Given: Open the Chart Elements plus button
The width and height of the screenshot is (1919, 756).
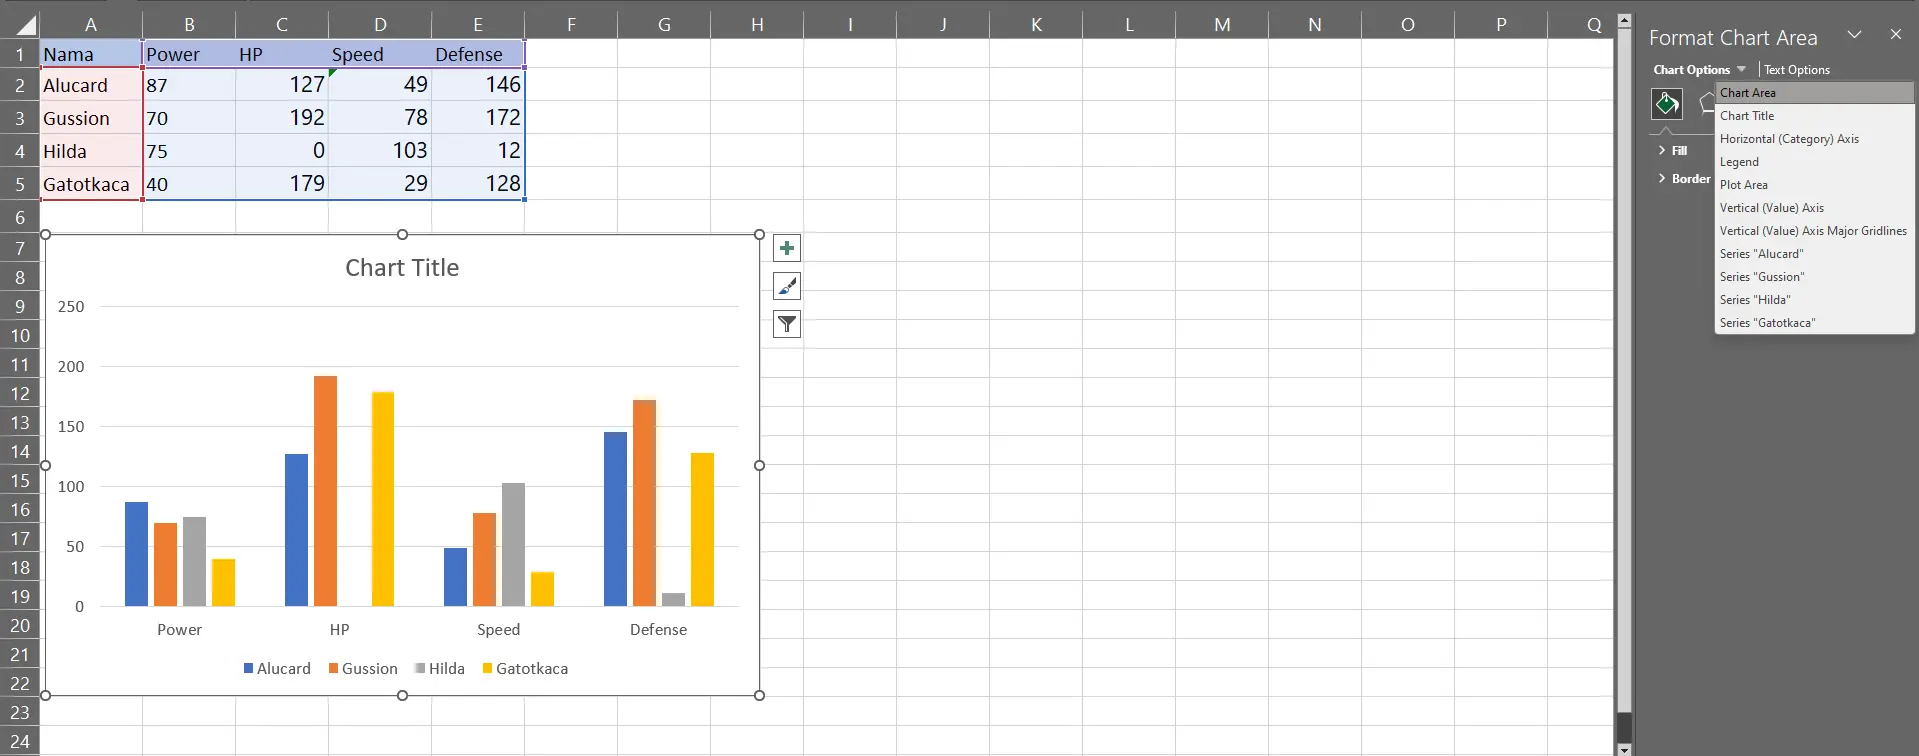Looking at the screenshot, I should click(x=787, y=248).
